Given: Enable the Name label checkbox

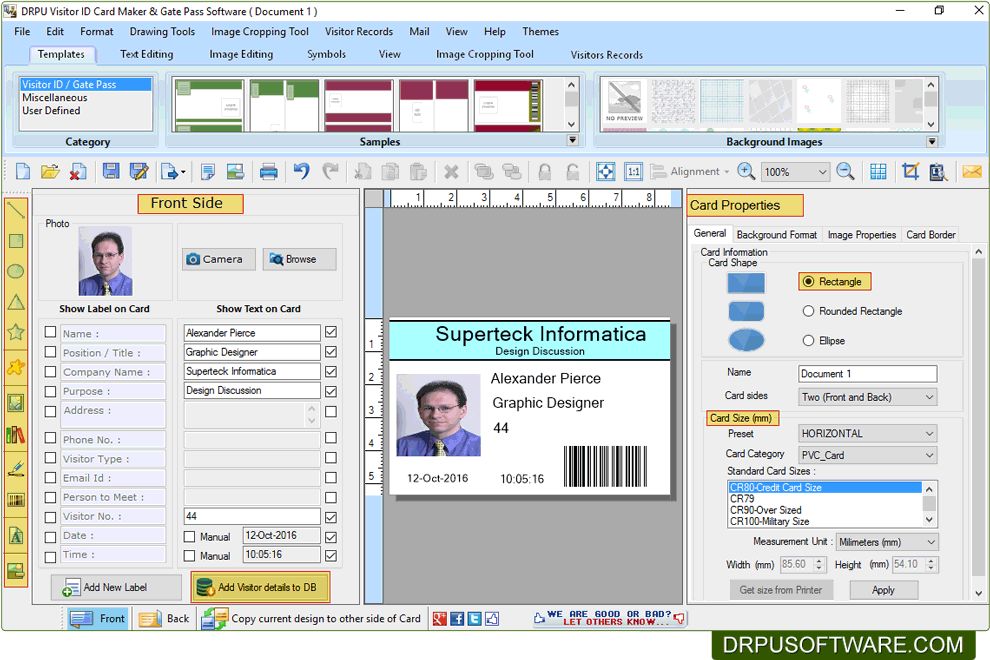Looking at the screenshot, I should pyautogui.click(x=51, y=332).
